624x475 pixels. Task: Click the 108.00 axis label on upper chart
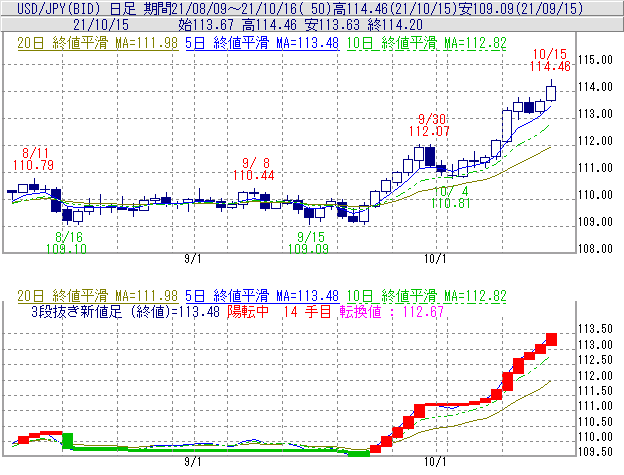click(x=595, y=249)
